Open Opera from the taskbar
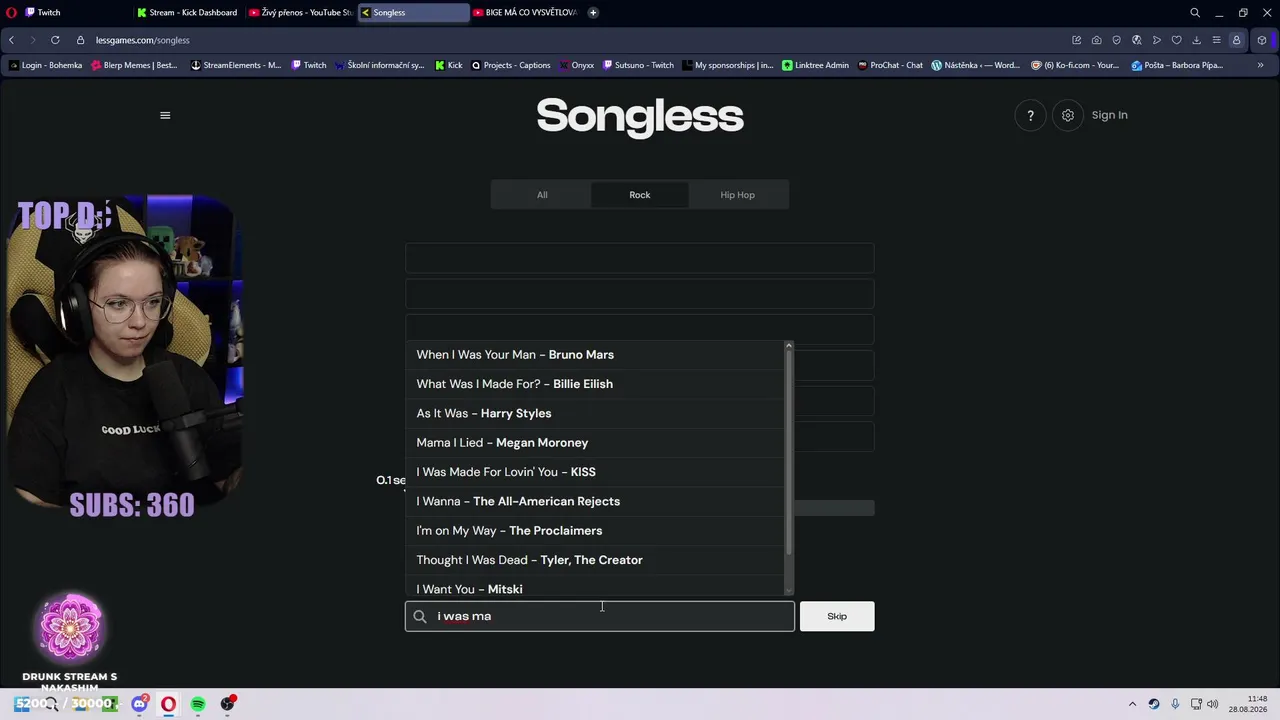Viewport: 1280px width, 720px height. pos(168,704)
